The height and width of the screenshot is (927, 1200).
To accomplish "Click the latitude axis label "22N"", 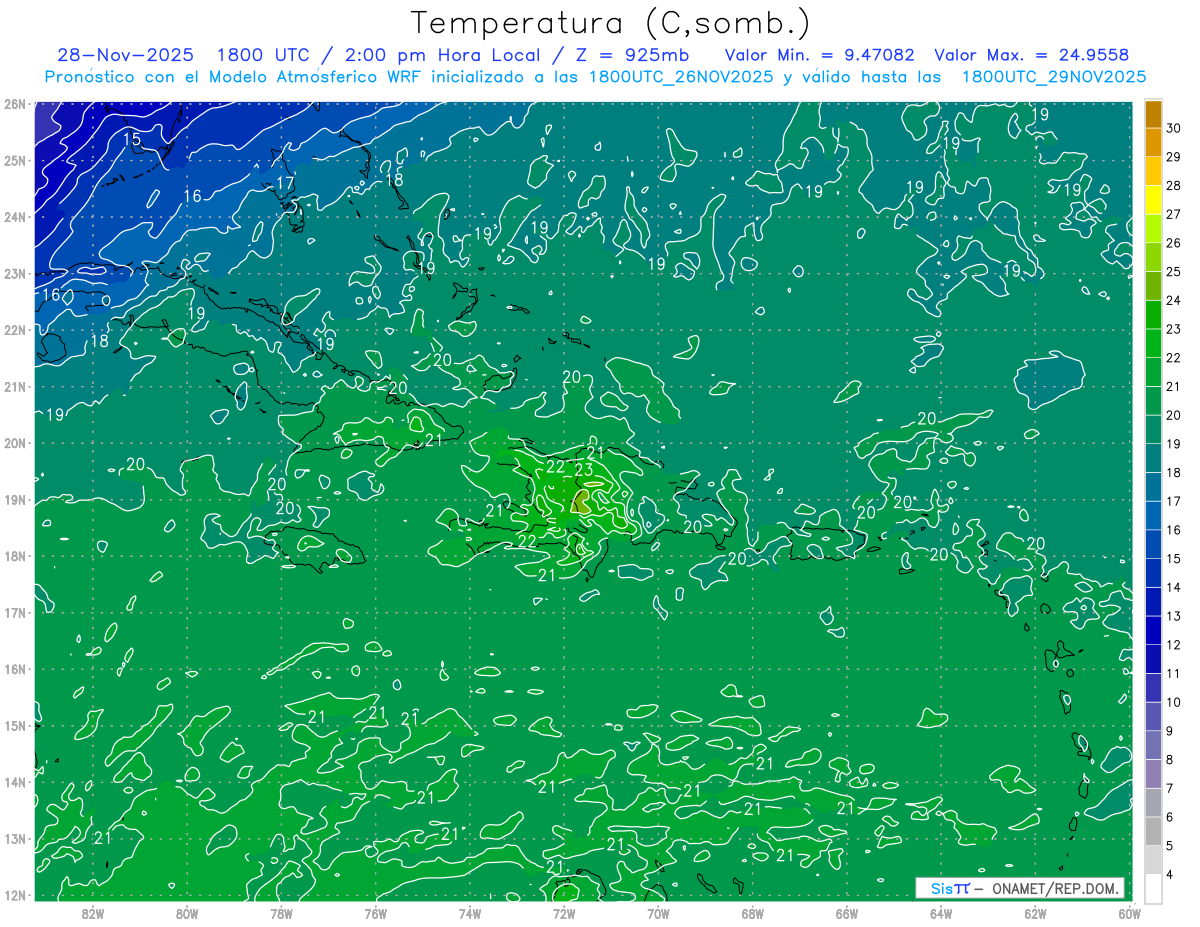I will click(x=15, y=330).
